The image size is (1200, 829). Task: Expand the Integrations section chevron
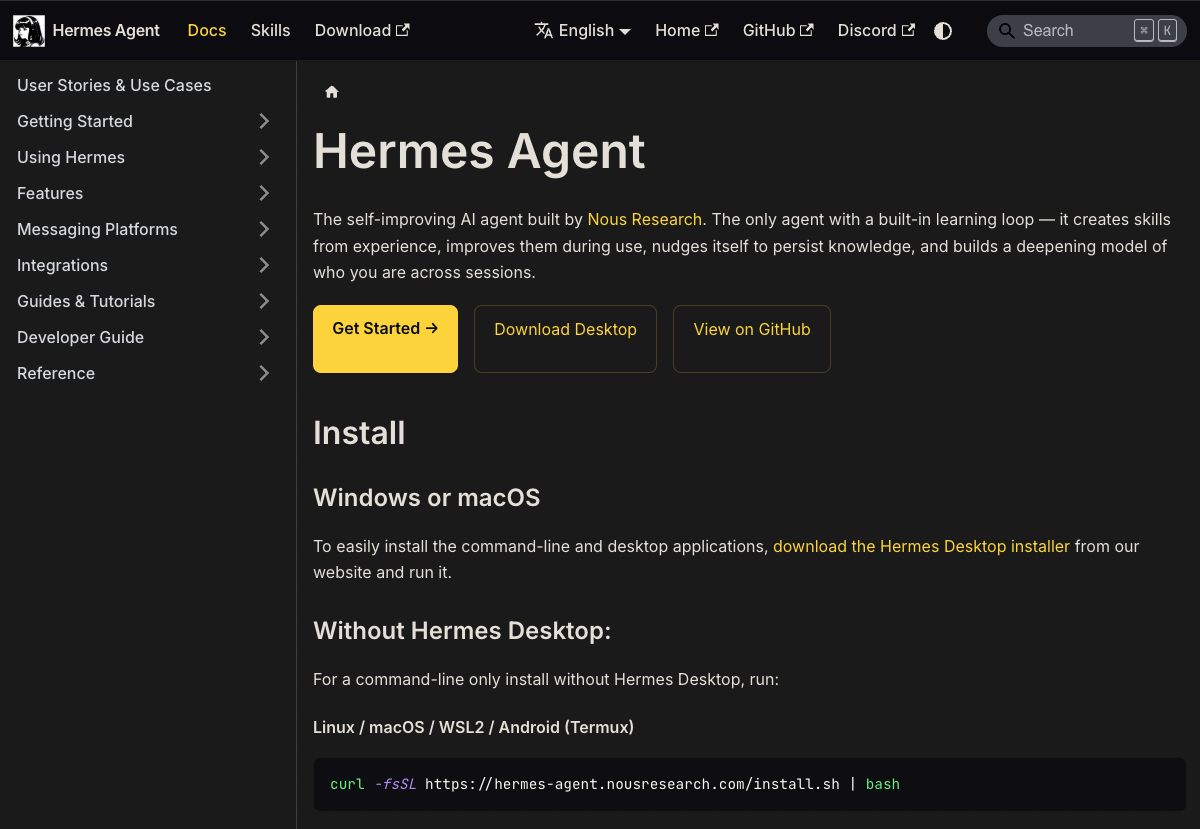pyautogui.click(x=264, y=265)
